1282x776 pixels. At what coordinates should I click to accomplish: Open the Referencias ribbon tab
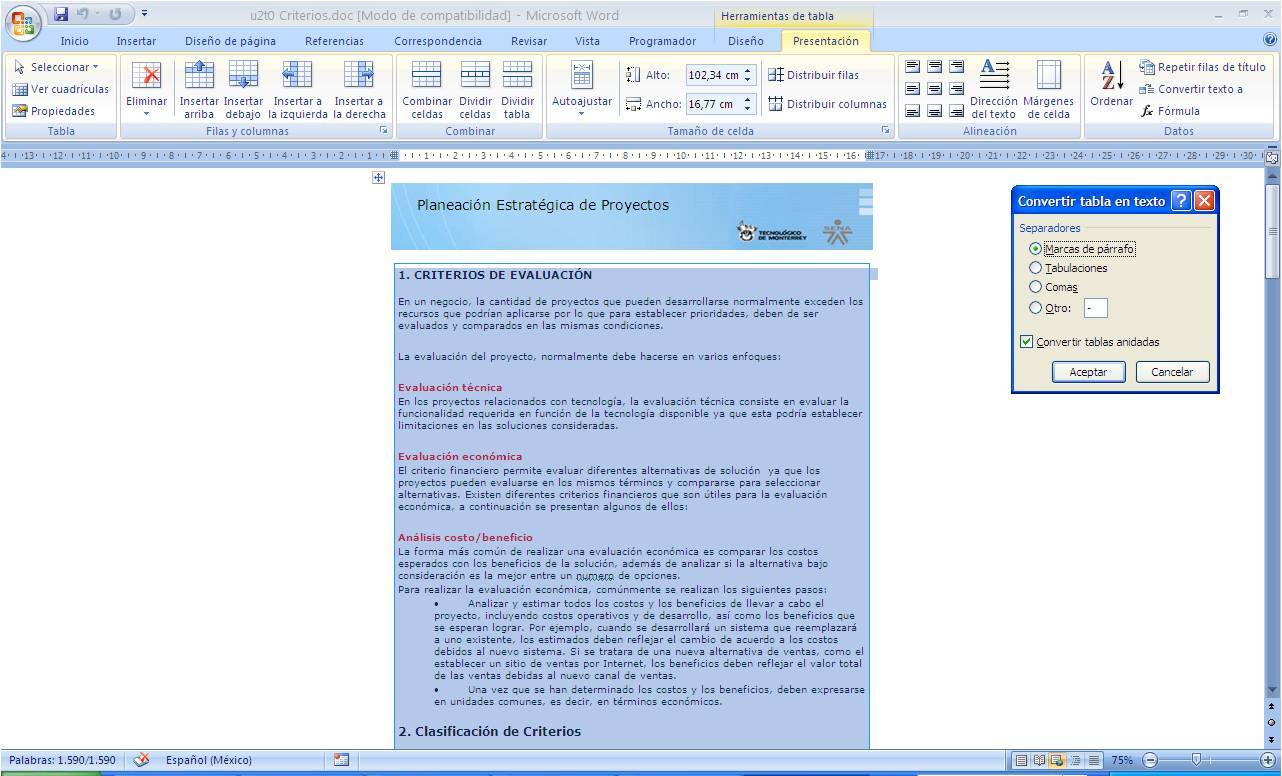pyautogui.click(x=334, y=41)
